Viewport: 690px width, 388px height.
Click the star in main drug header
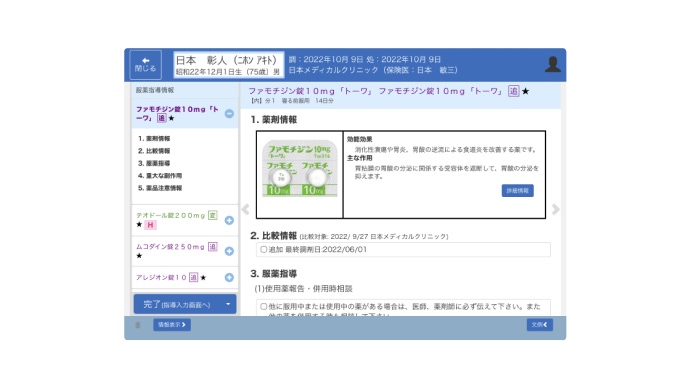pos(525,91)
